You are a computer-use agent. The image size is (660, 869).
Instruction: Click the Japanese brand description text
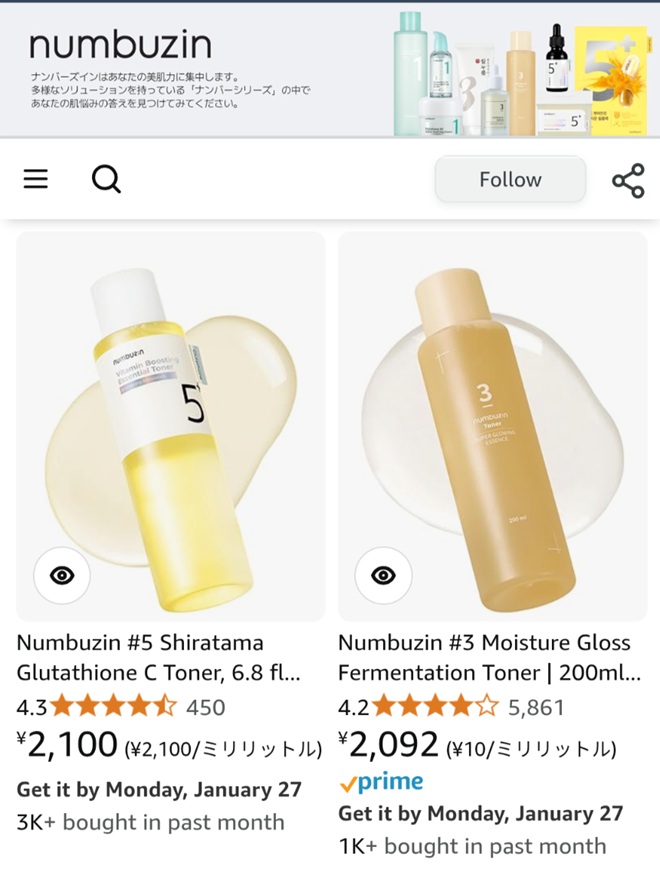point(170,90)
